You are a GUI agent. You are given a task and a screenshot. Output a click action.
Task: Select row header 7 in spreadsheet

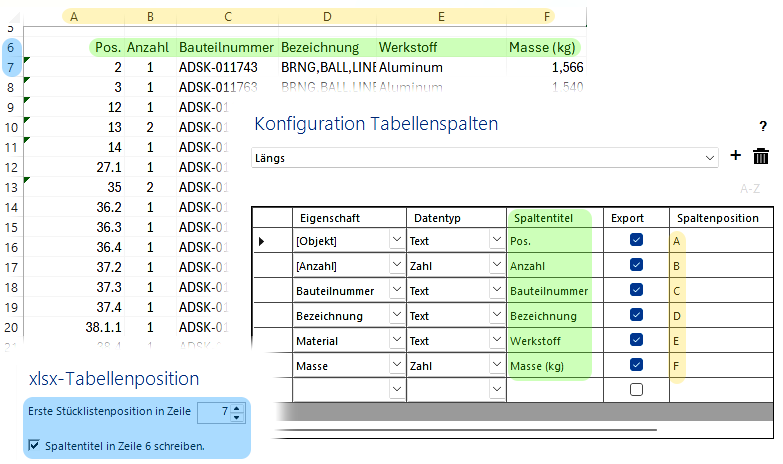click(10, 68)
